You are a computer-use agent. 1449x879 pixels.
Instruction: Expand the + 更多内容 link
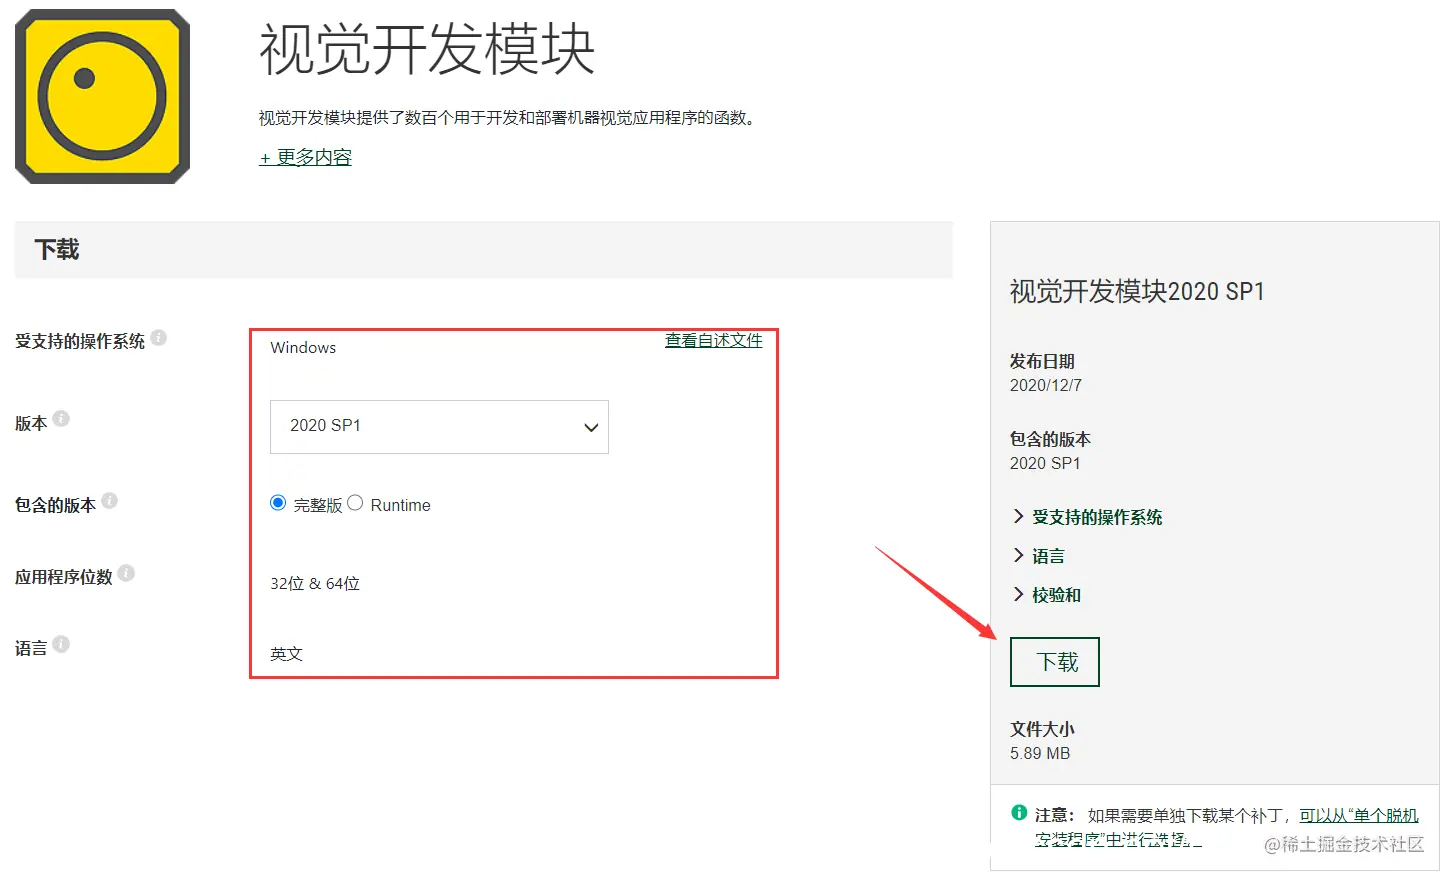[x=306, y=158]
